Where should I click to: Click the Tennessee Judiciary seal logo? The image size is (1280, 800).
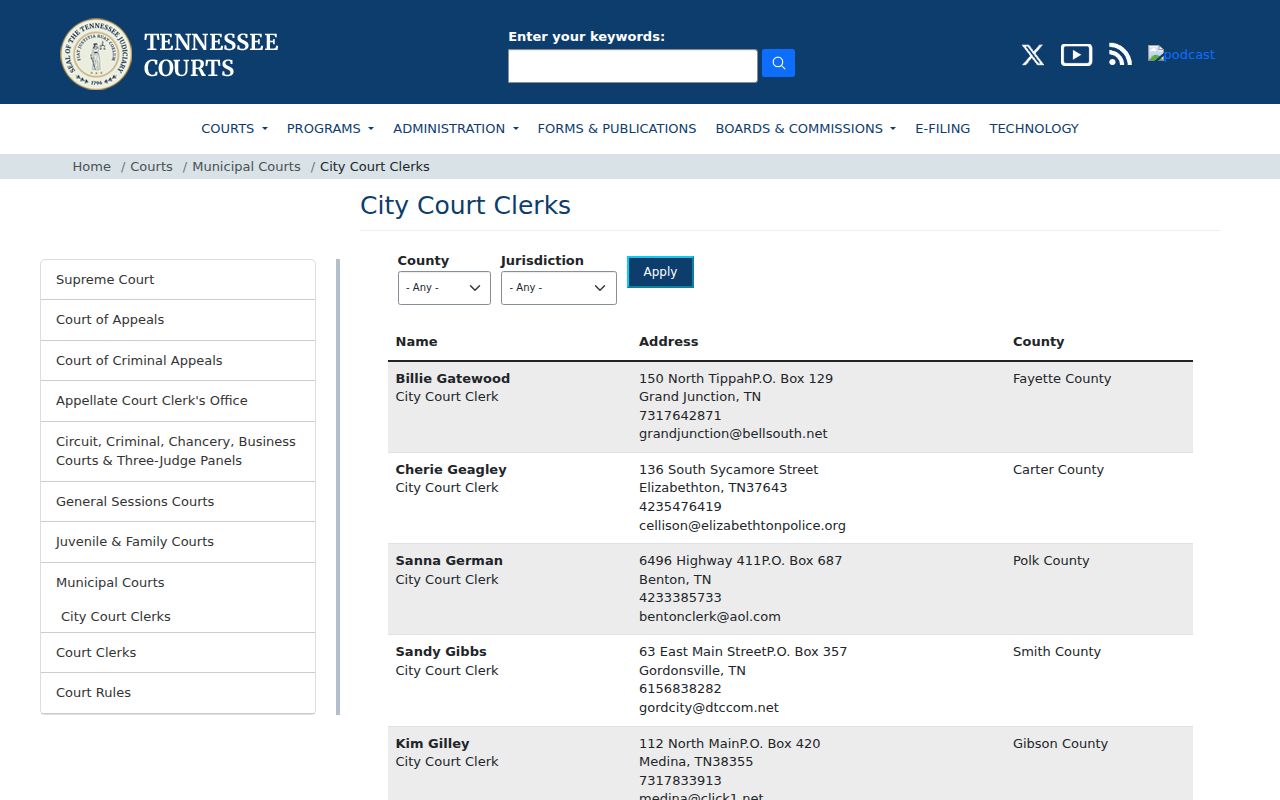pos(96,54)
